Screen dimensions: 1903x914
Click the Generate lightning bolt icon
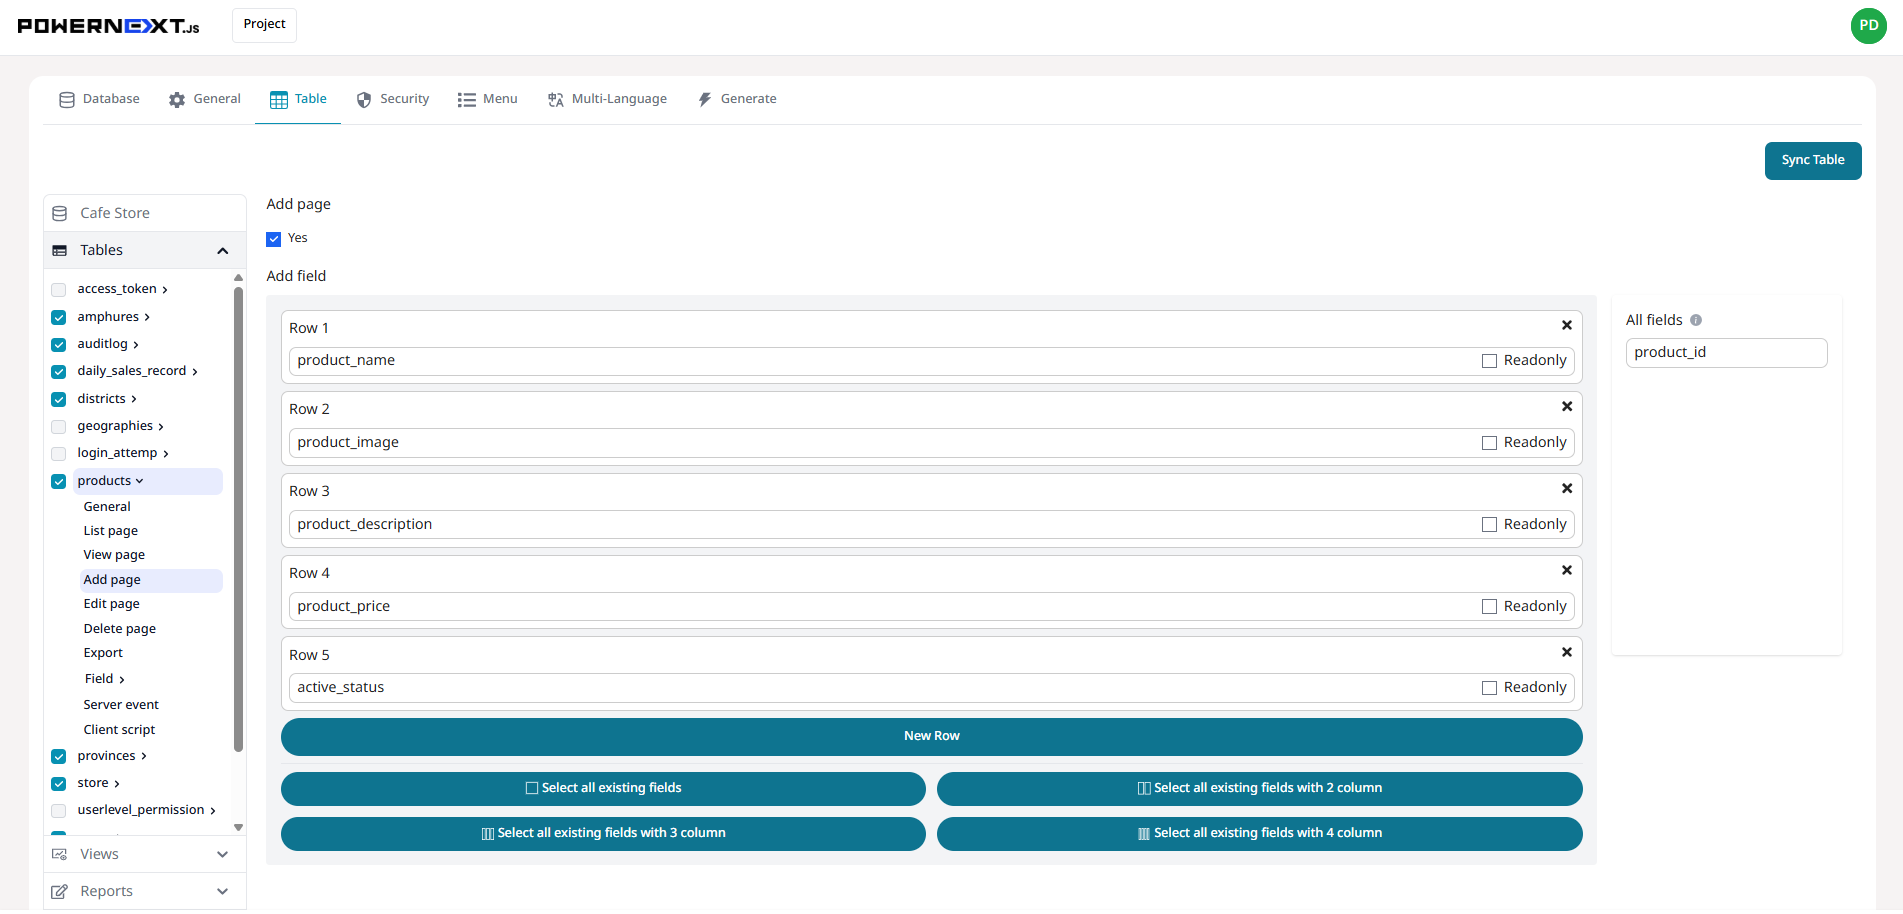[705, 100]
